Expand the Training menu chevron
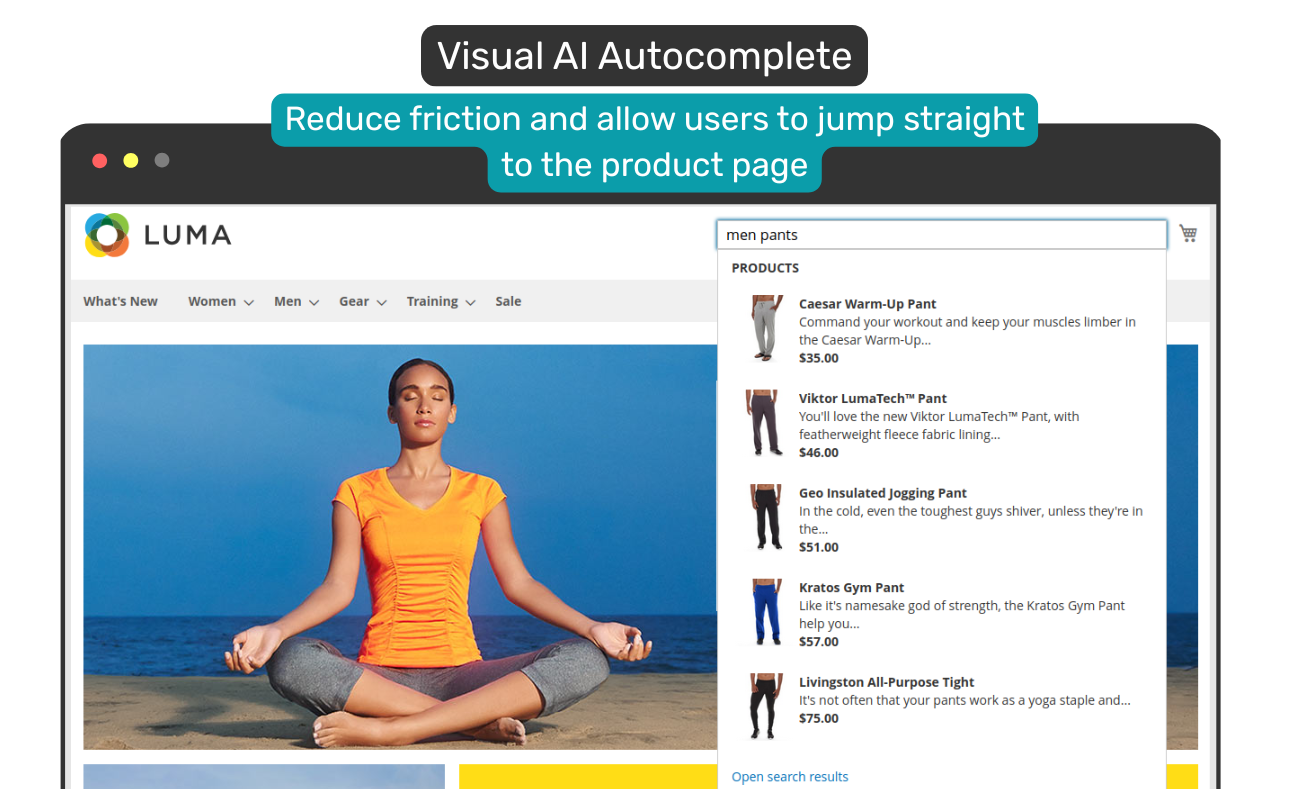 [470, 302]
